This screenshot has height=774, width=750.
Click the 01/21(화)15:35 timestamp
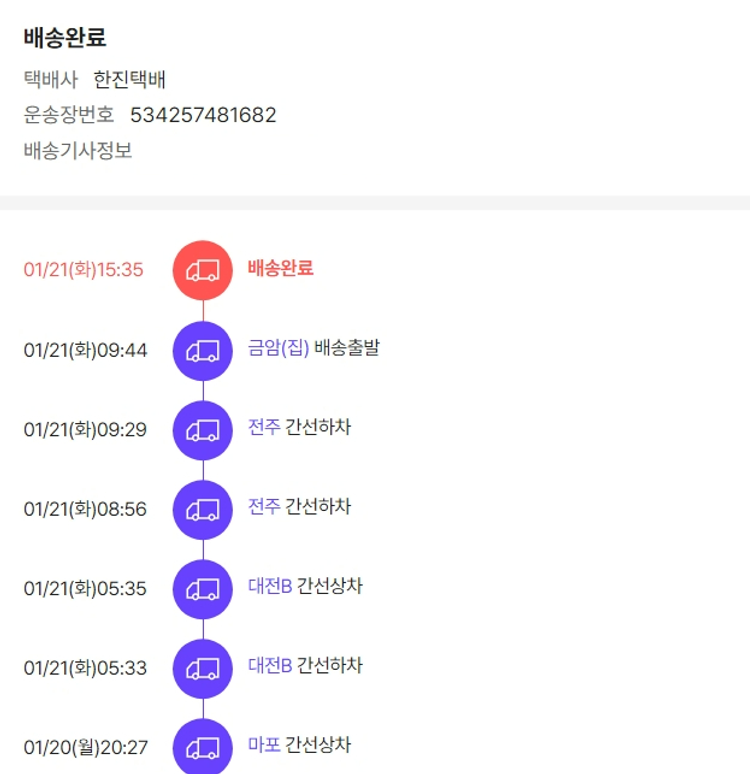84,270
